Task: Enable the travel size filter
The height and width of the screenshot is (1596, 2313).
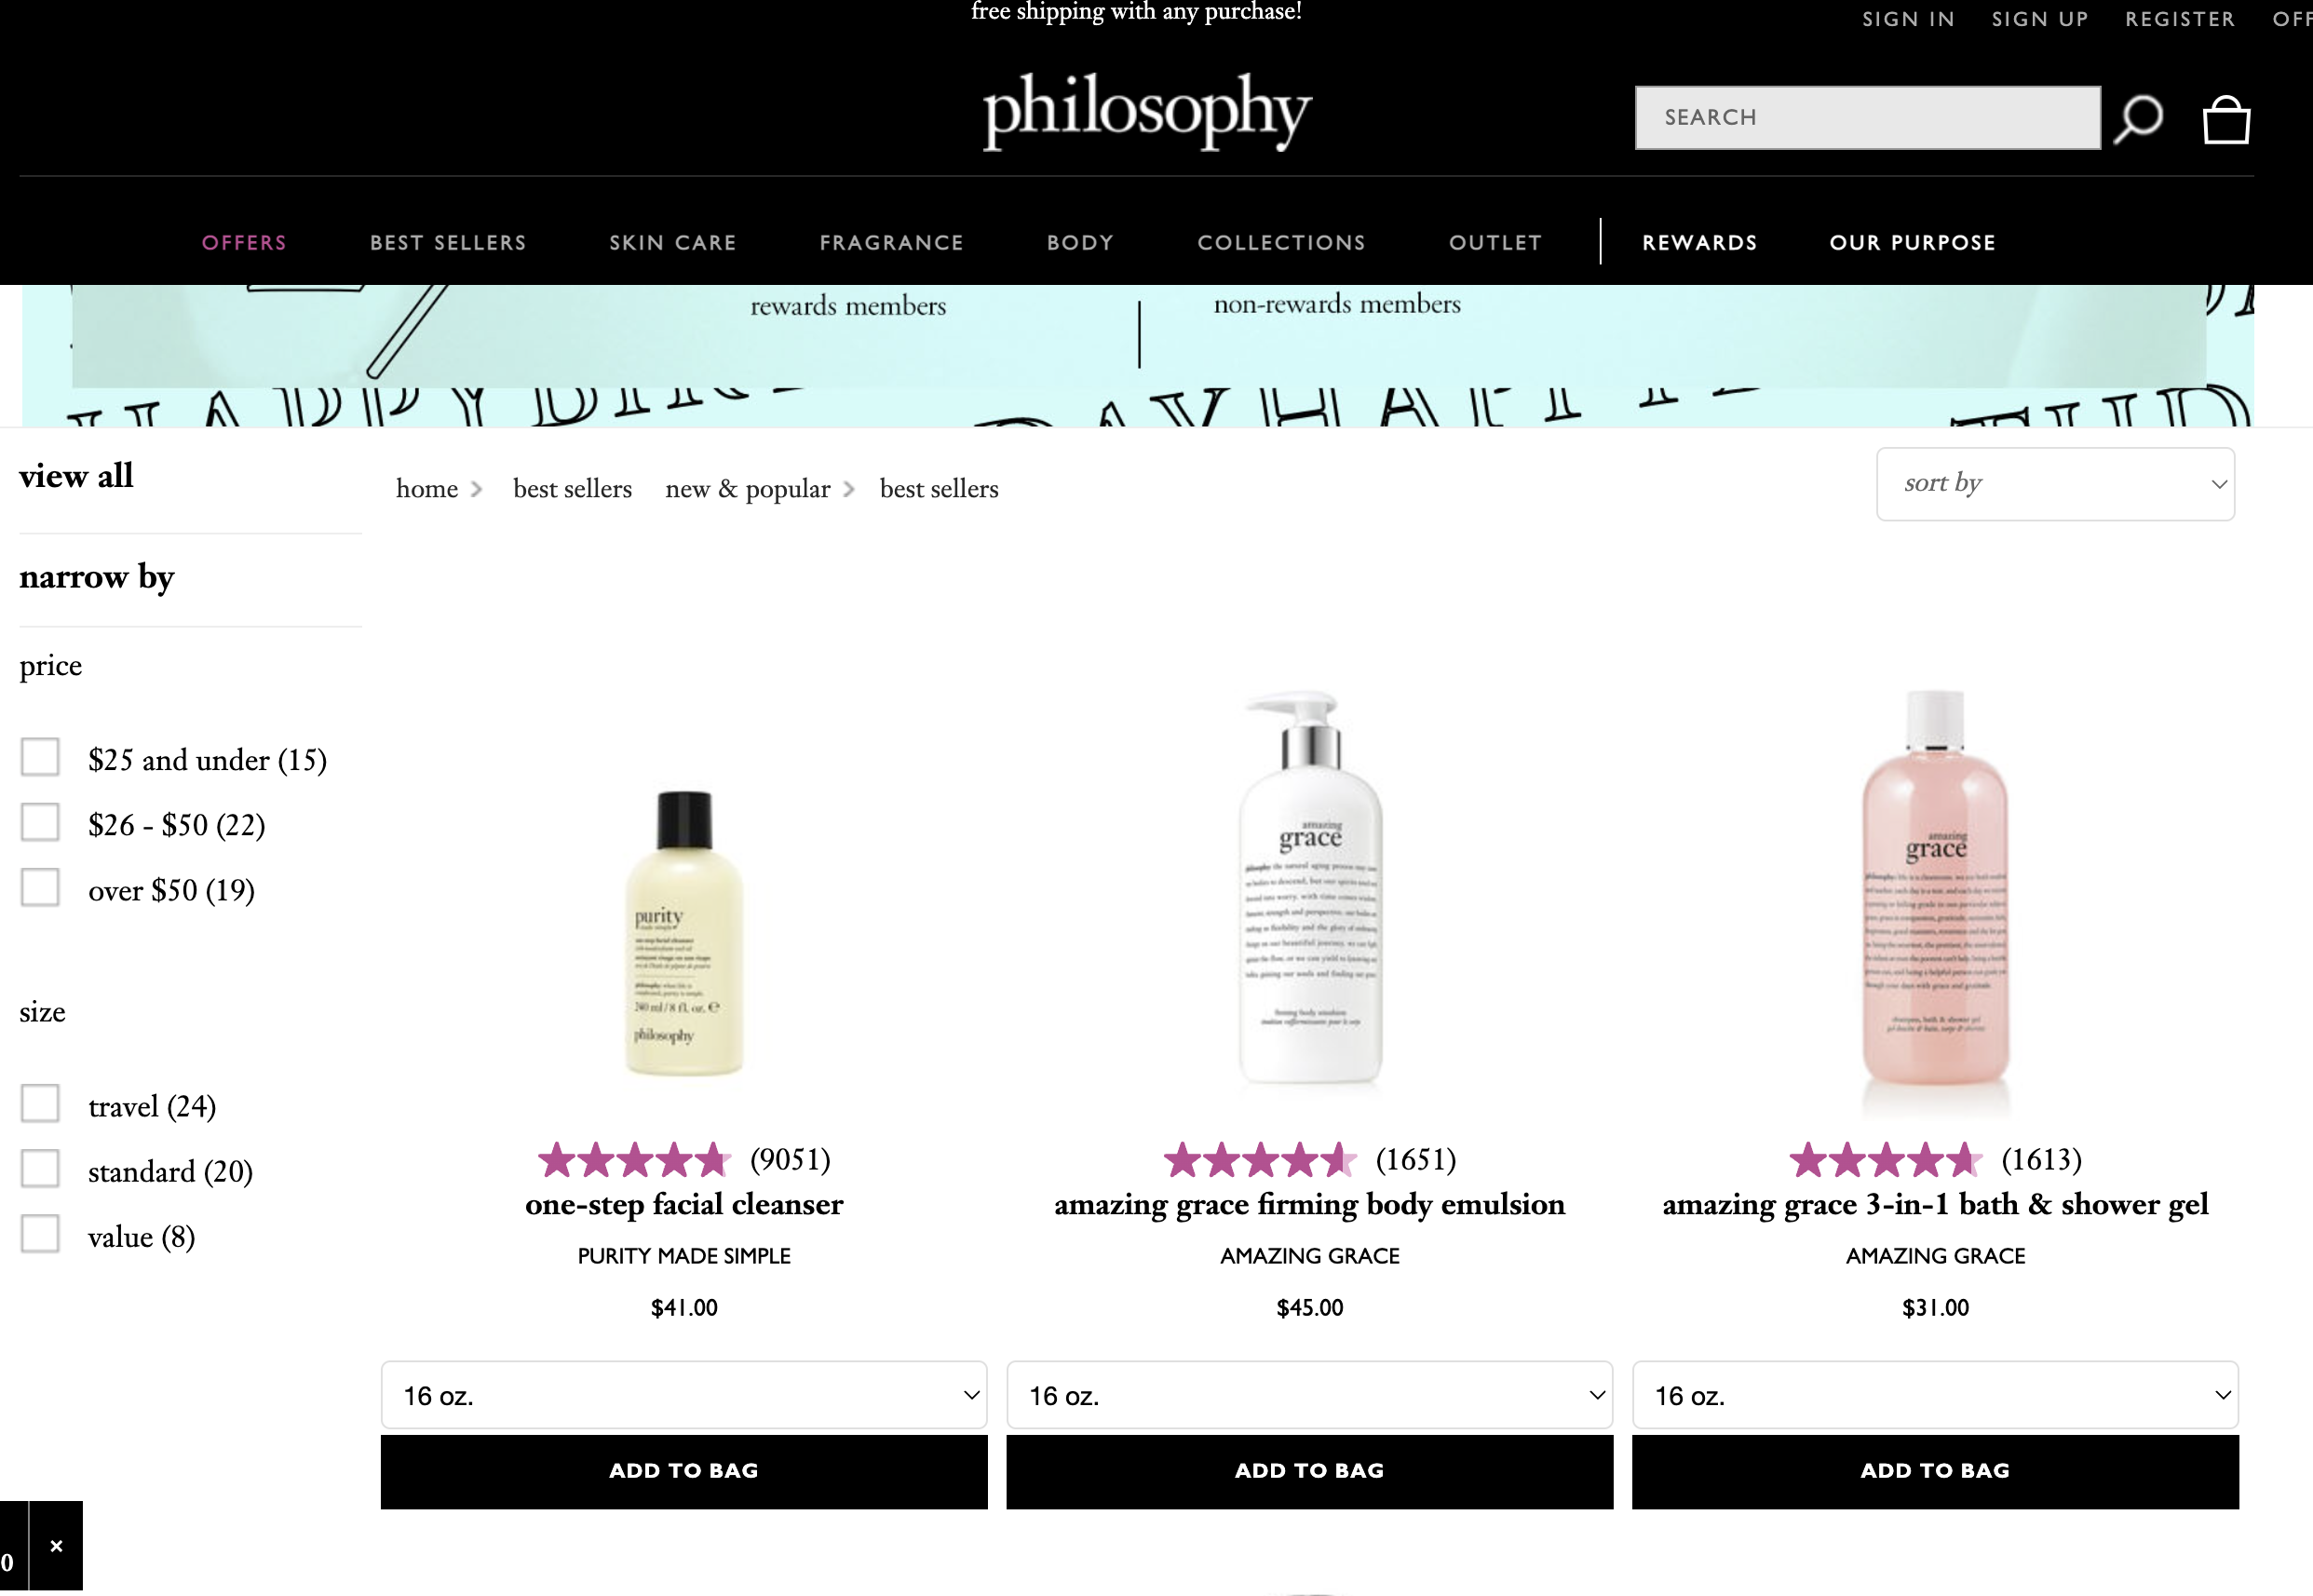Action: click(x=40, y=1103)
